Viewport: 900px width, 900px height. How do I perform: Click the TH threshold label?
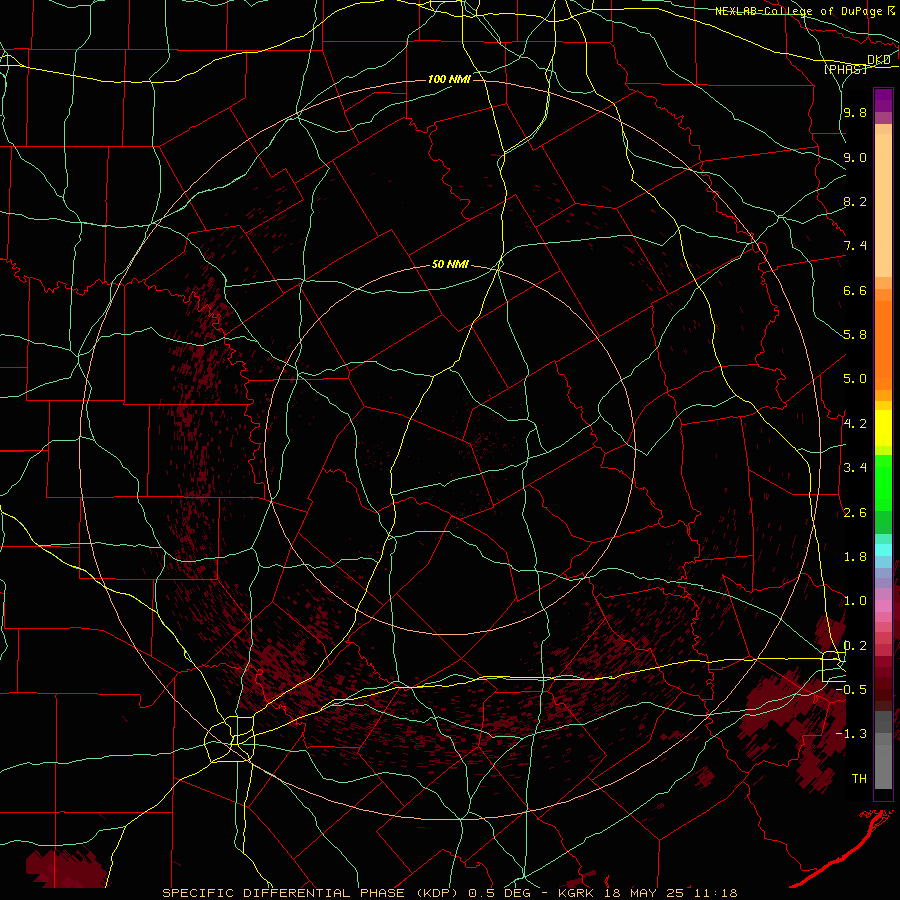pos(859,779)
